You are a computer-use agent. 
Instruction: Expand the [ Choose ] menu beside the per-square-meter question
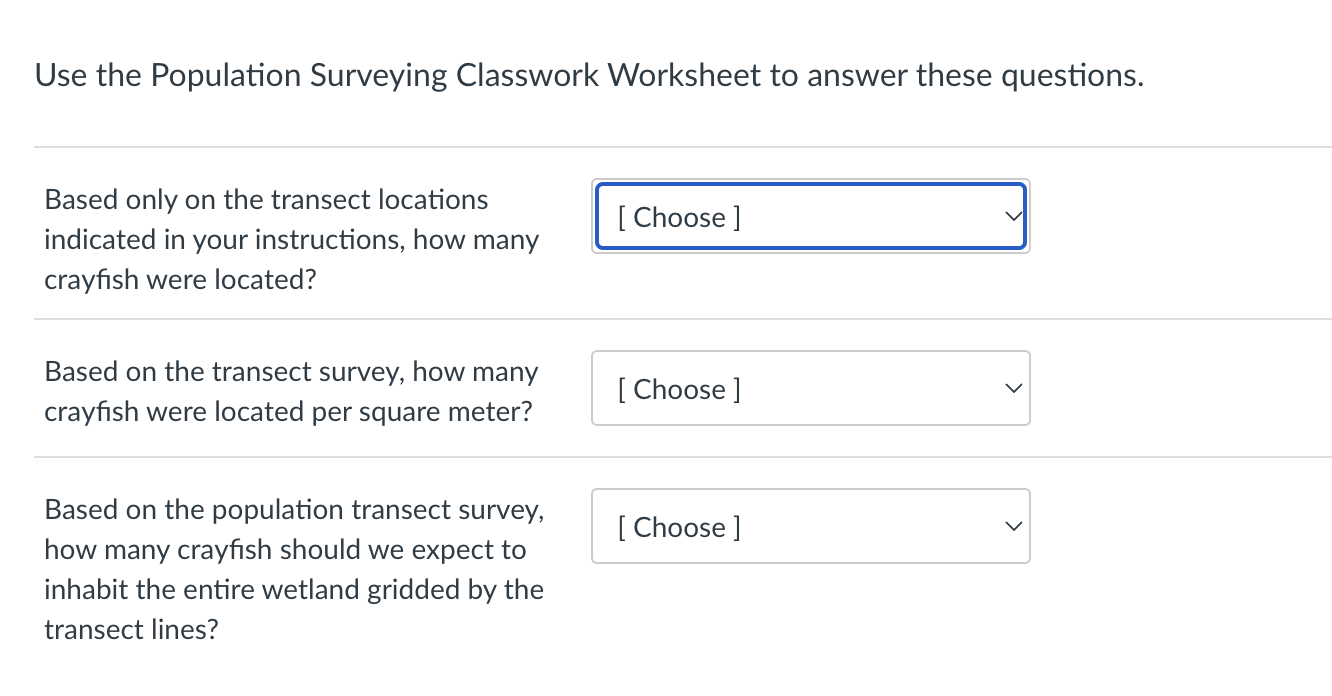tap(810, 388)
